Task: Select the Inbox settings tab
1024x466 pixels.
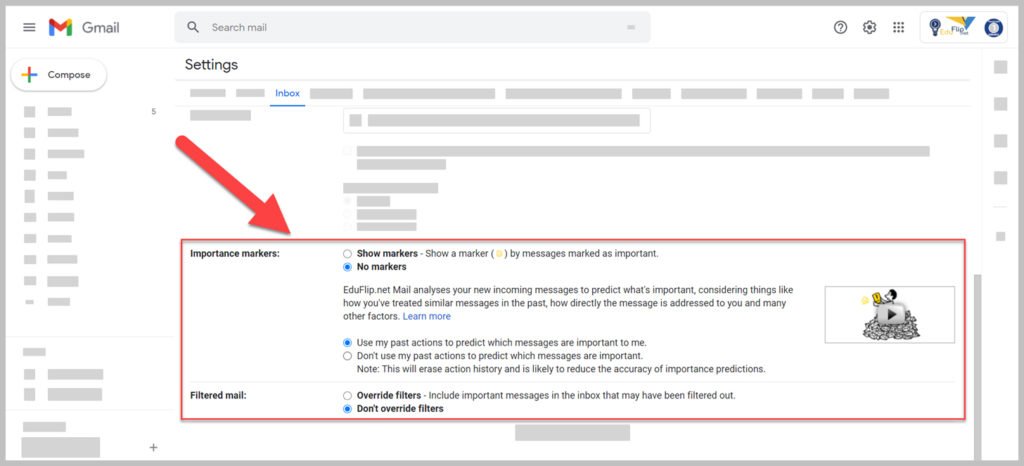Action: pyautogui.click(x=287, y=93)
